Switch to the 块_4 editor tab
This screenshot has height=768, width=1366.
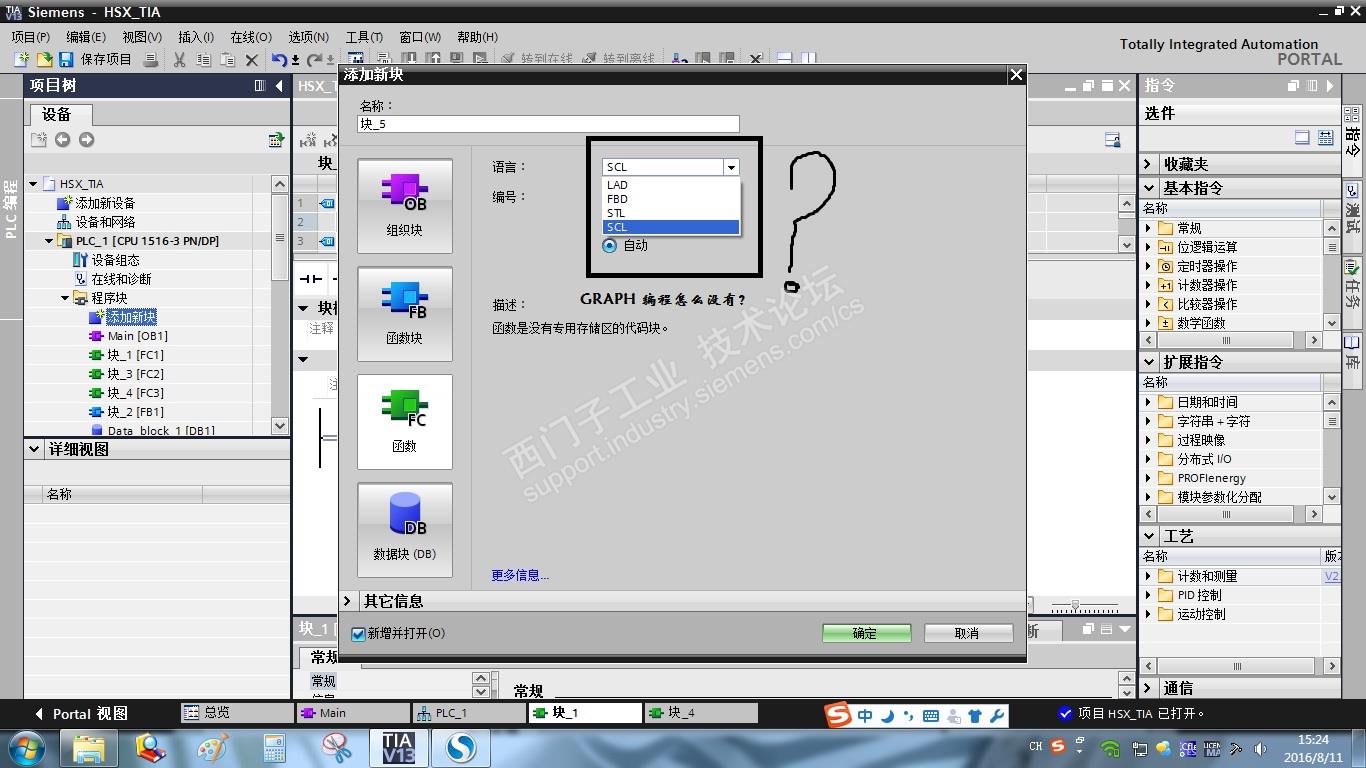(x=701, y=713)
